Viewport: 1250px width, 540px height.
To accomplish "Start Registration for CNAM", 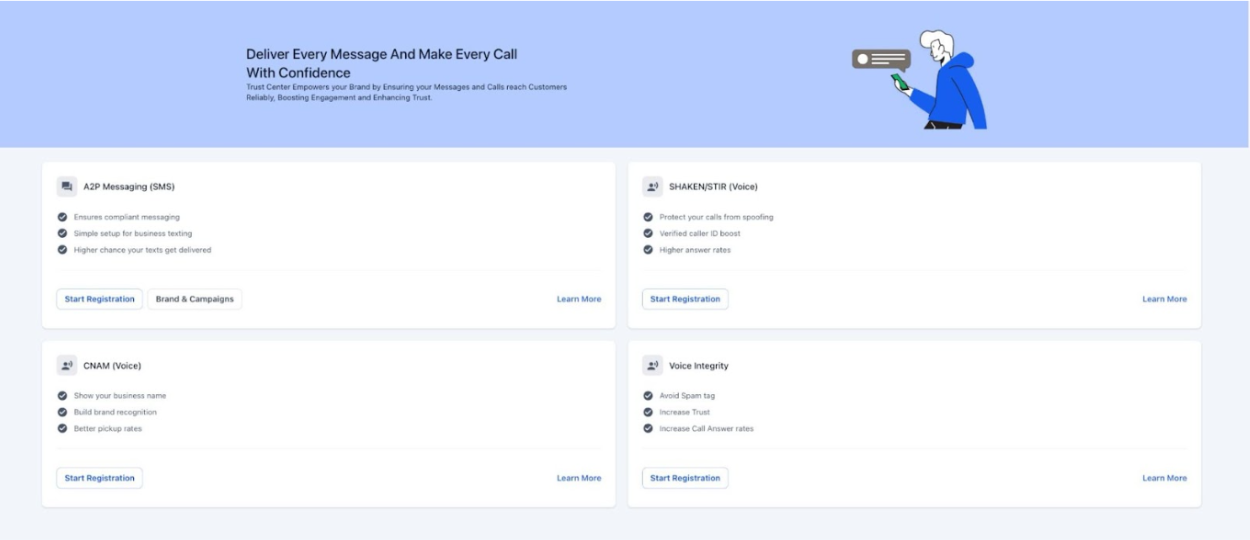I will [x=99, y=478].
